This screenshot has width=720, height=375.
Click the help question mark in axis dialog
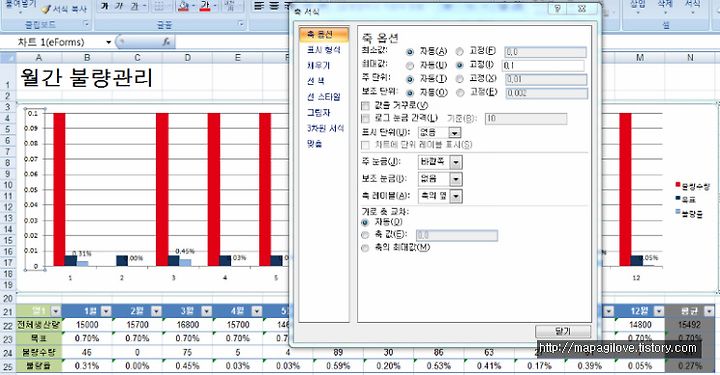point(557,9)
